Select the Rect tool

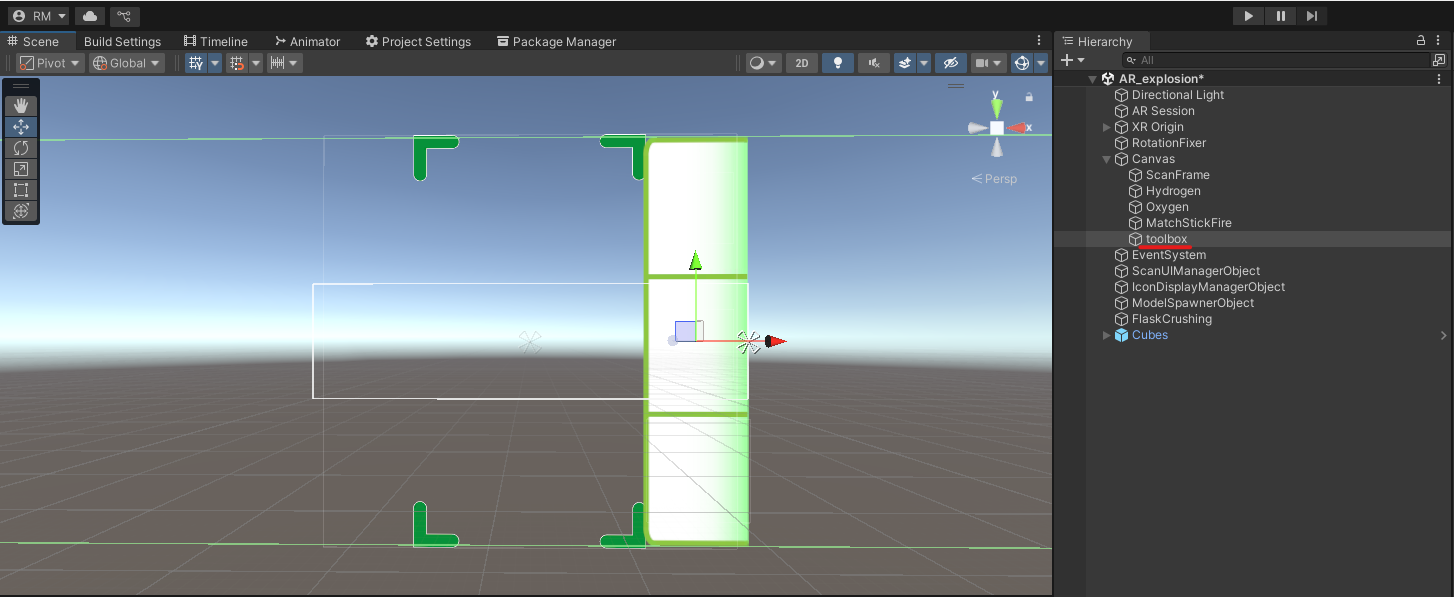(x=21, y=190)
